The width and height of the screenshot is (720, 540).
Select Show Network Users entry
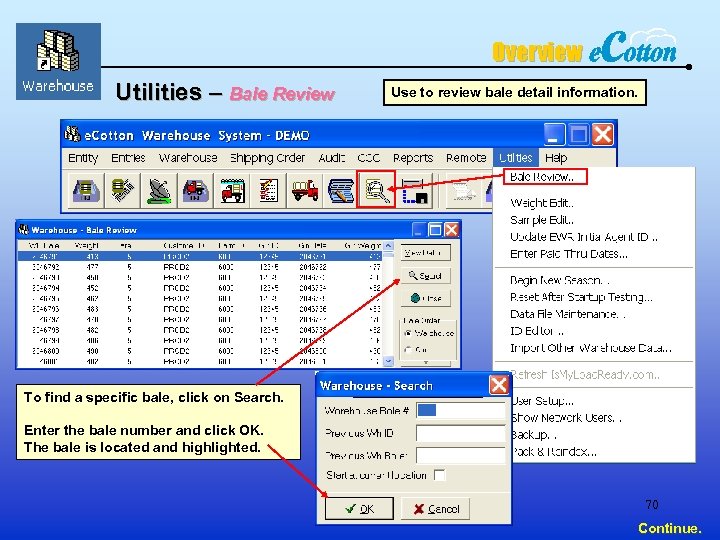(x=566, y=417)
